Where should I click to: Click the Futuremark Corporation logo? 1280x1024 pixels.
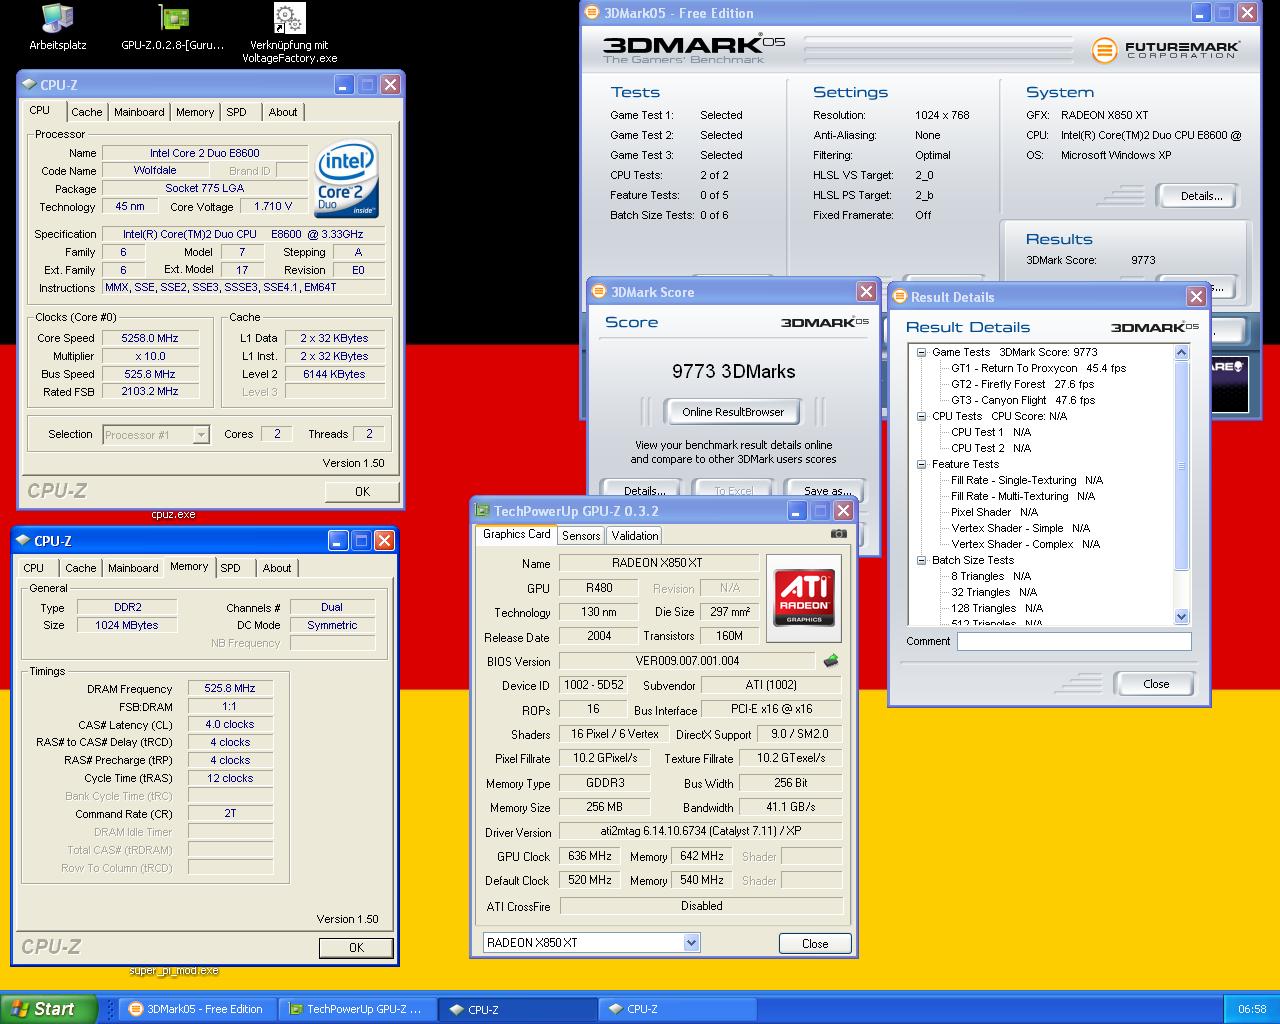pos(1165,49)
